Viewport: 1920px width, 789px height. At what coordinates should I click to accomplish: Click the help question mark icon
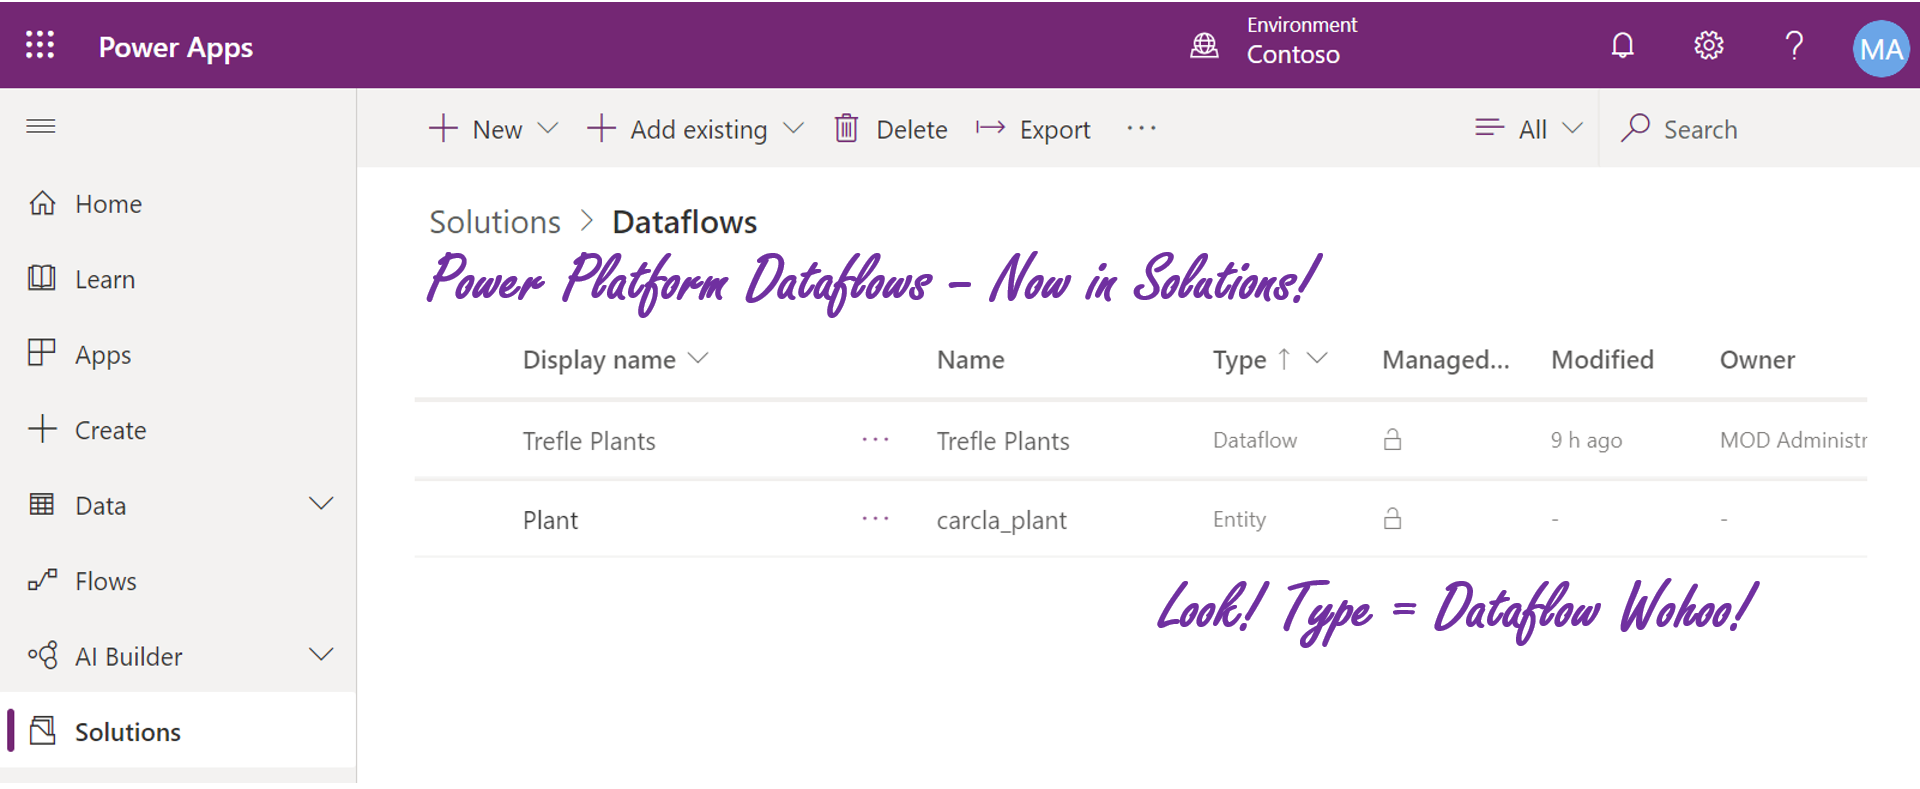[1794, 45]
